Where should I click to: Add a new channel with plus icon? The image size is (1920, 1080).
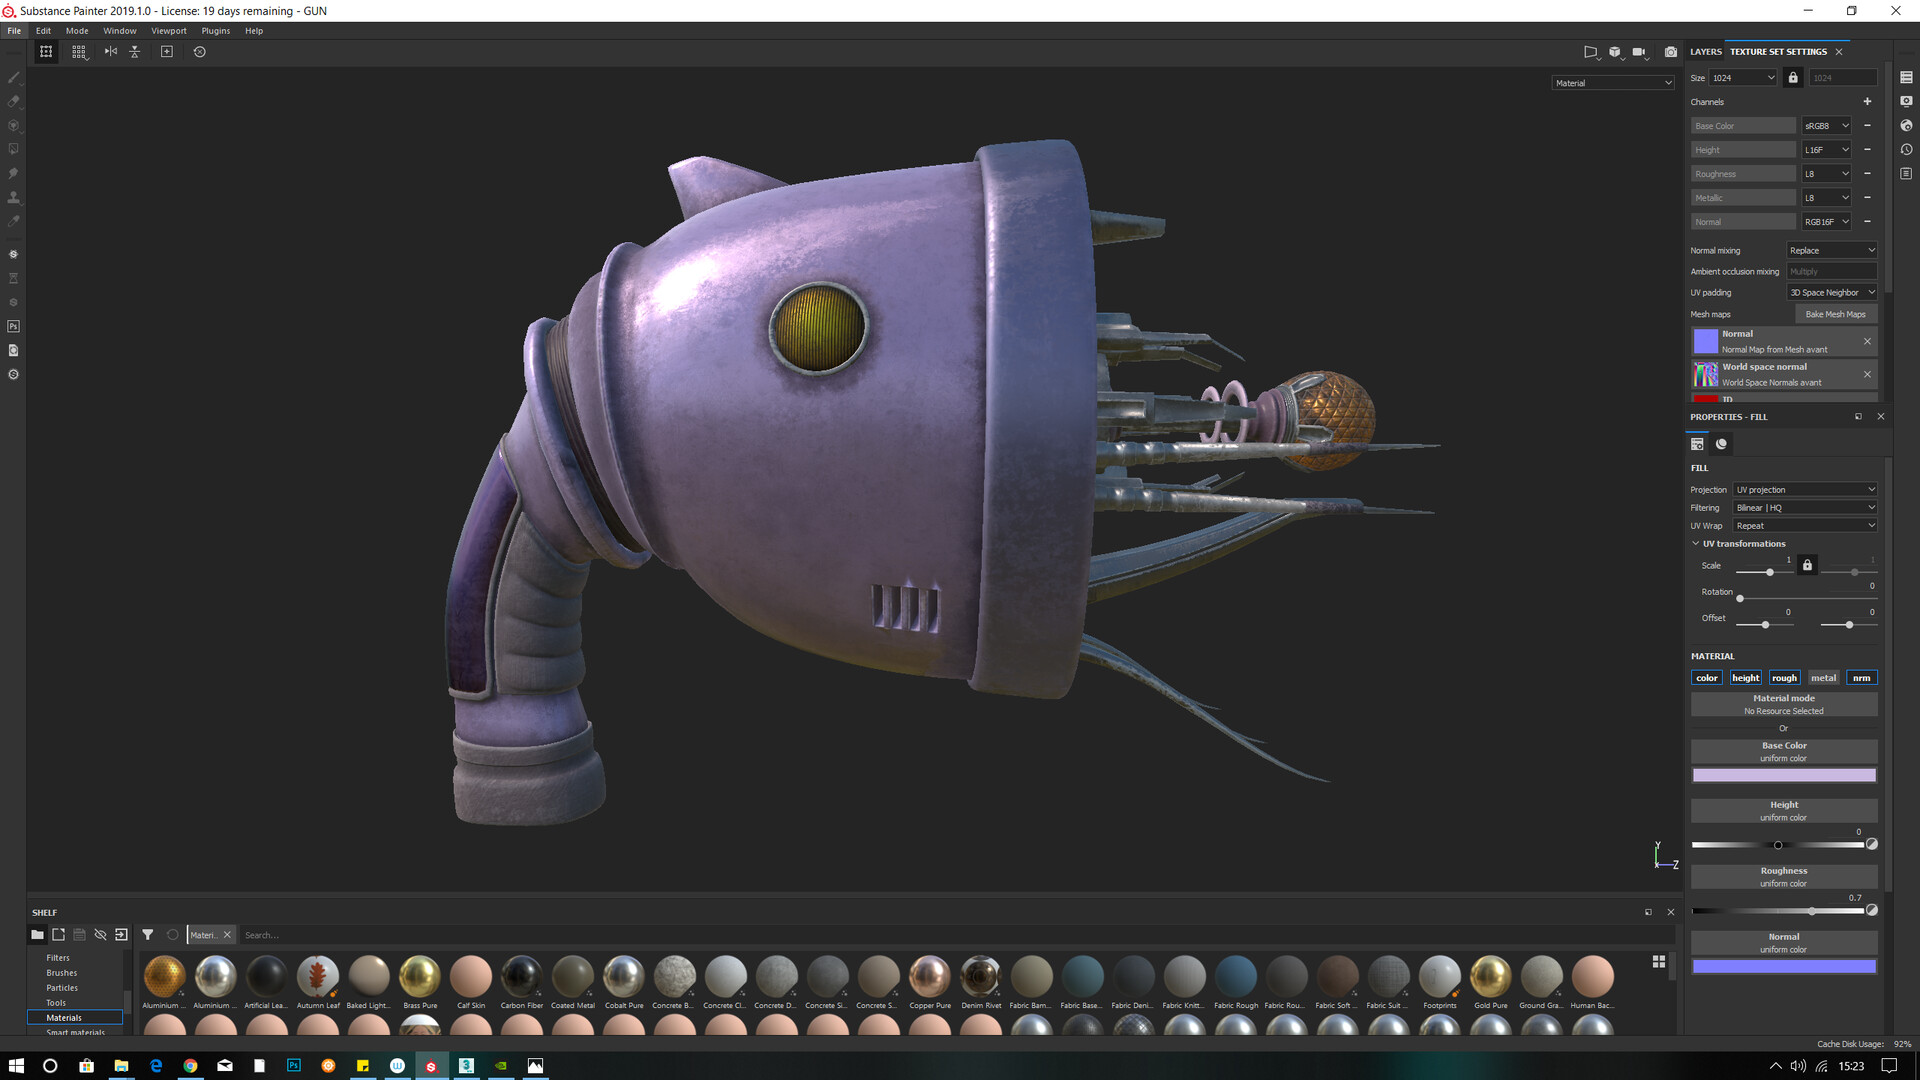1867,102
